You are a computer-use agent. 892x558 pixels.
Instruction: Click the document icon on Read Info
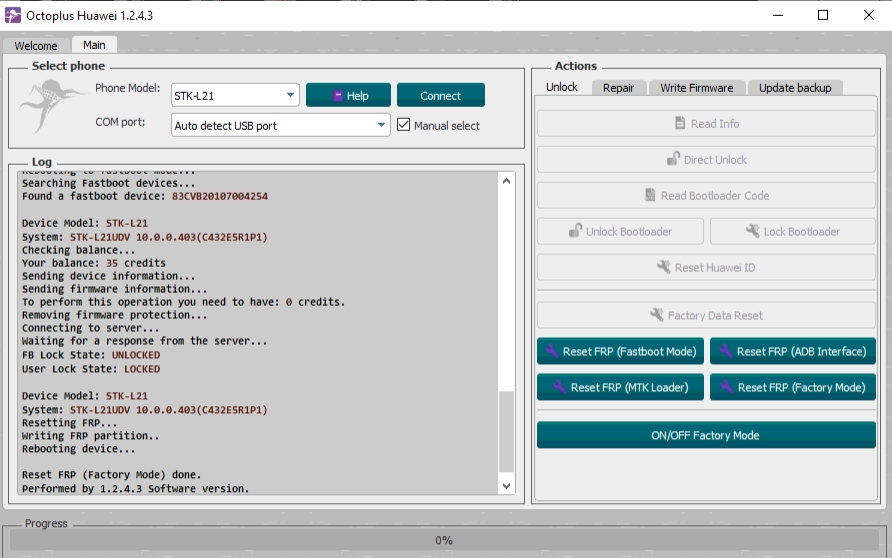click(x=680, y=123)
